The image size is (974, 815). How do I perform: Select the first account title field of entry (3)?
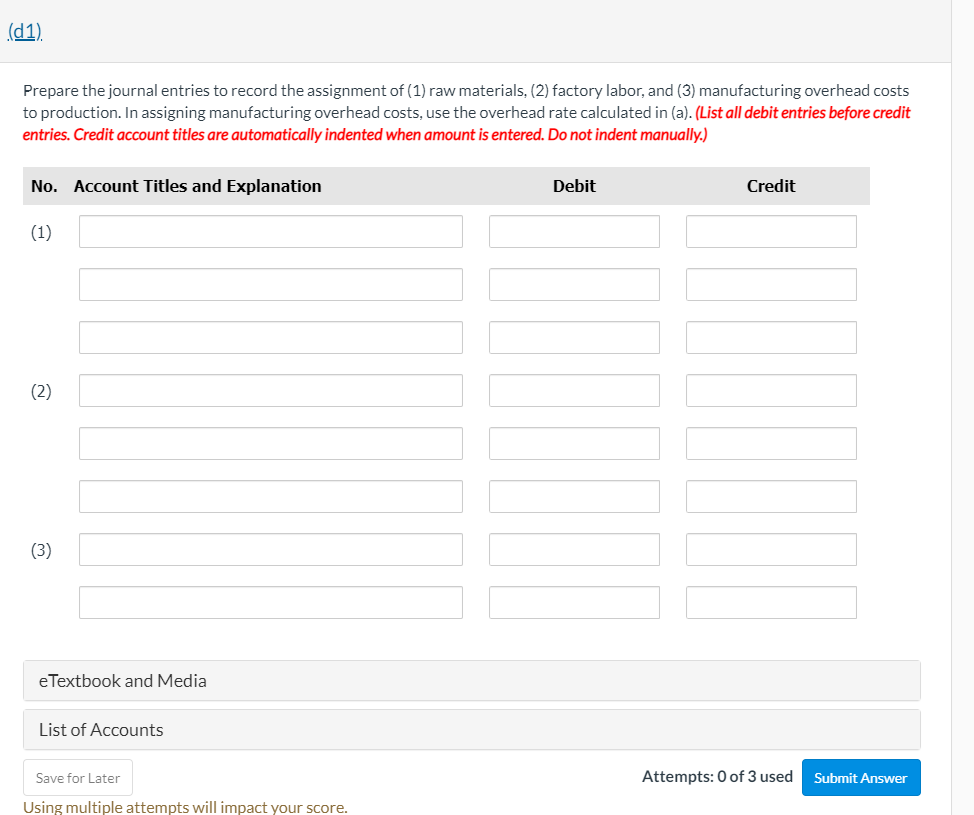(270, 549)
